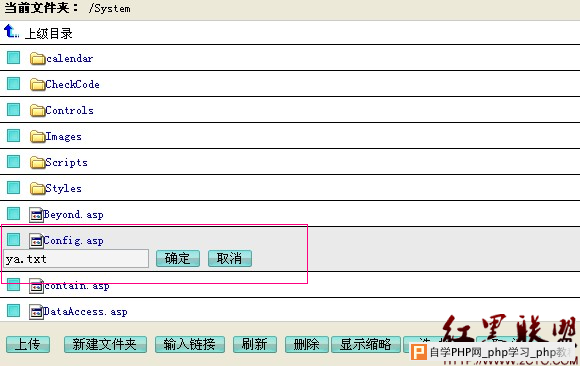
Task: Click the Beyond.asp file icon
Action: (36, 215)
